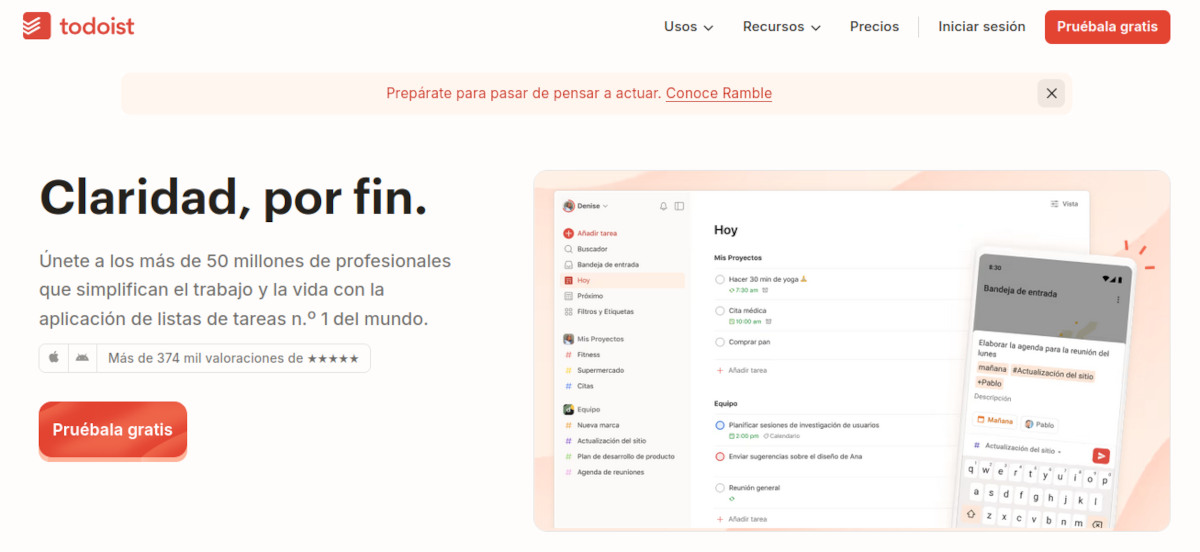Click the Calendario label on Planificar task
The height and width of the screenshot is (552, 1200).
[x=781, y=435]
